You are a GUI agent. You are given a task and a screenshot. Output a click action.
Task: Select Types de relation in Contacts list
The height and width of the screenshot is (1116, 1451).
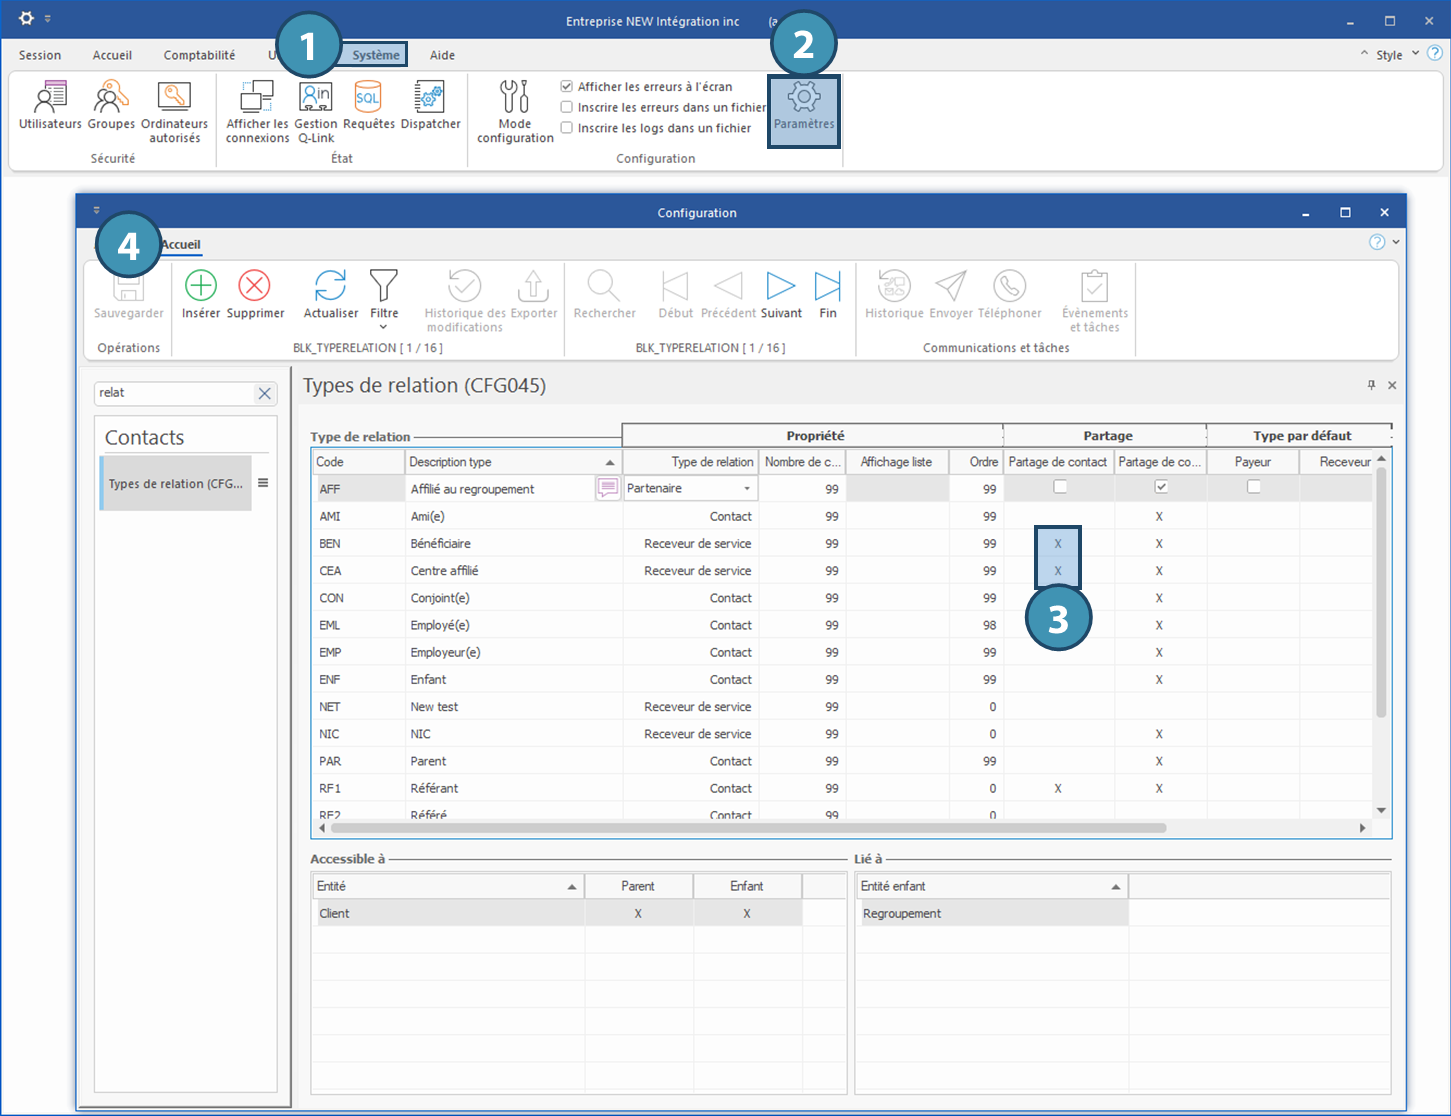coord(176,484)
